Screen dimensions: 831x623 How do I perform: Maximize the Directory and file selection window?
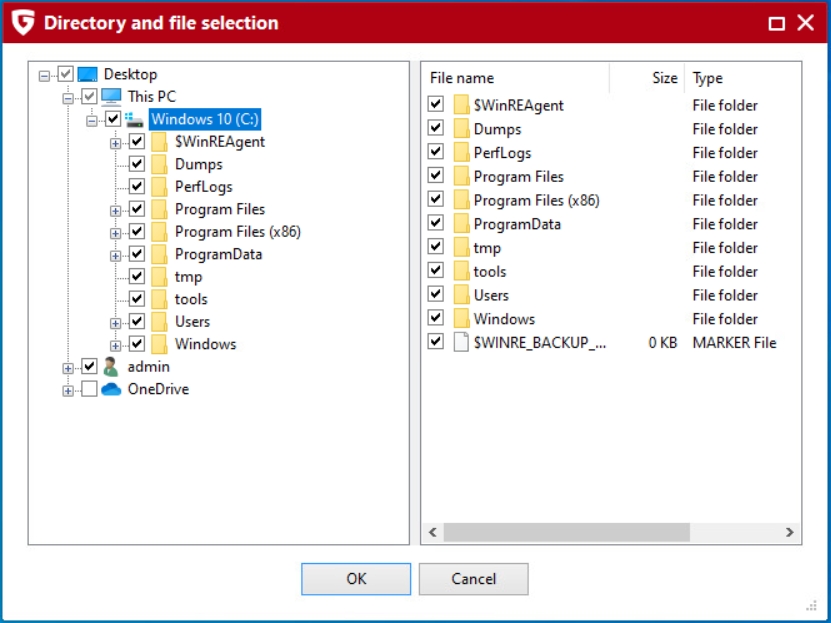(776, 23)
